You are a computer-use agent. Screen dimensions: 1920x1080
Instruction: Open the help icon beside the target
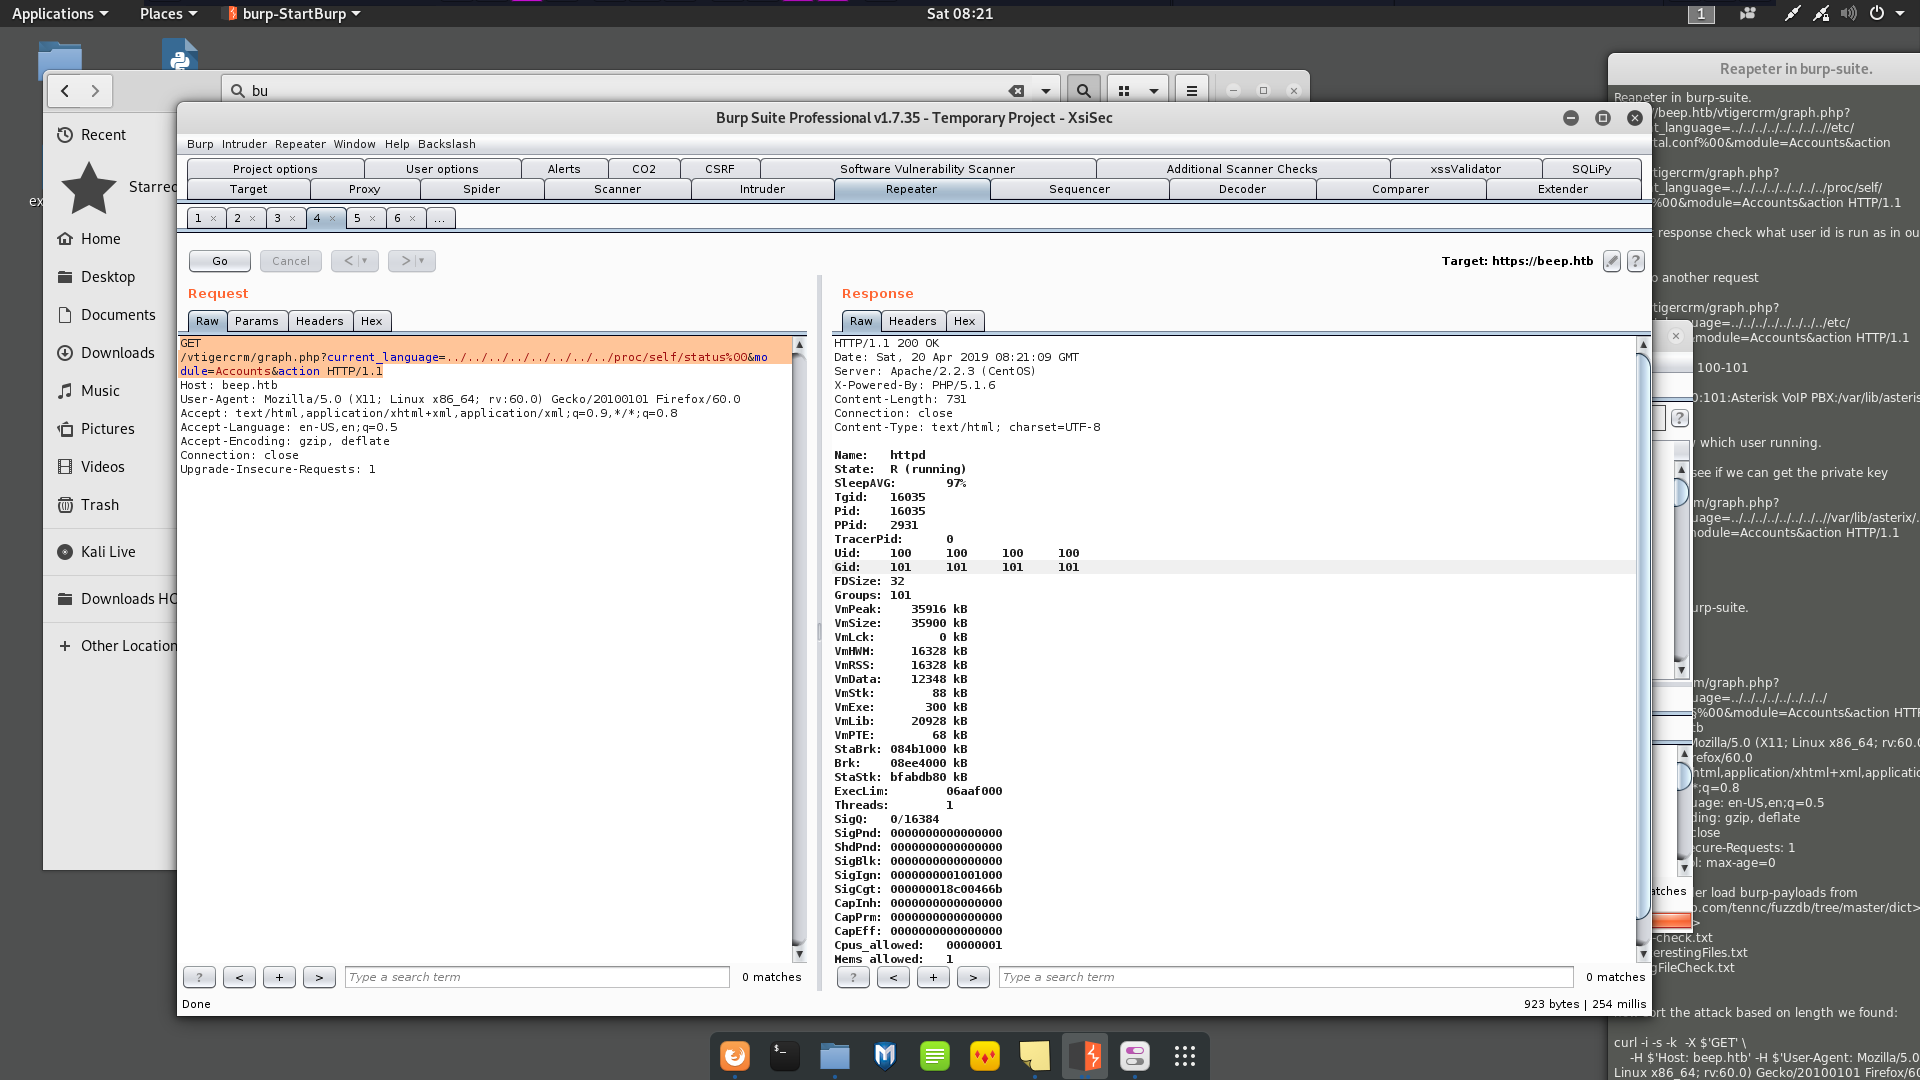click(x=1635, y=261)
